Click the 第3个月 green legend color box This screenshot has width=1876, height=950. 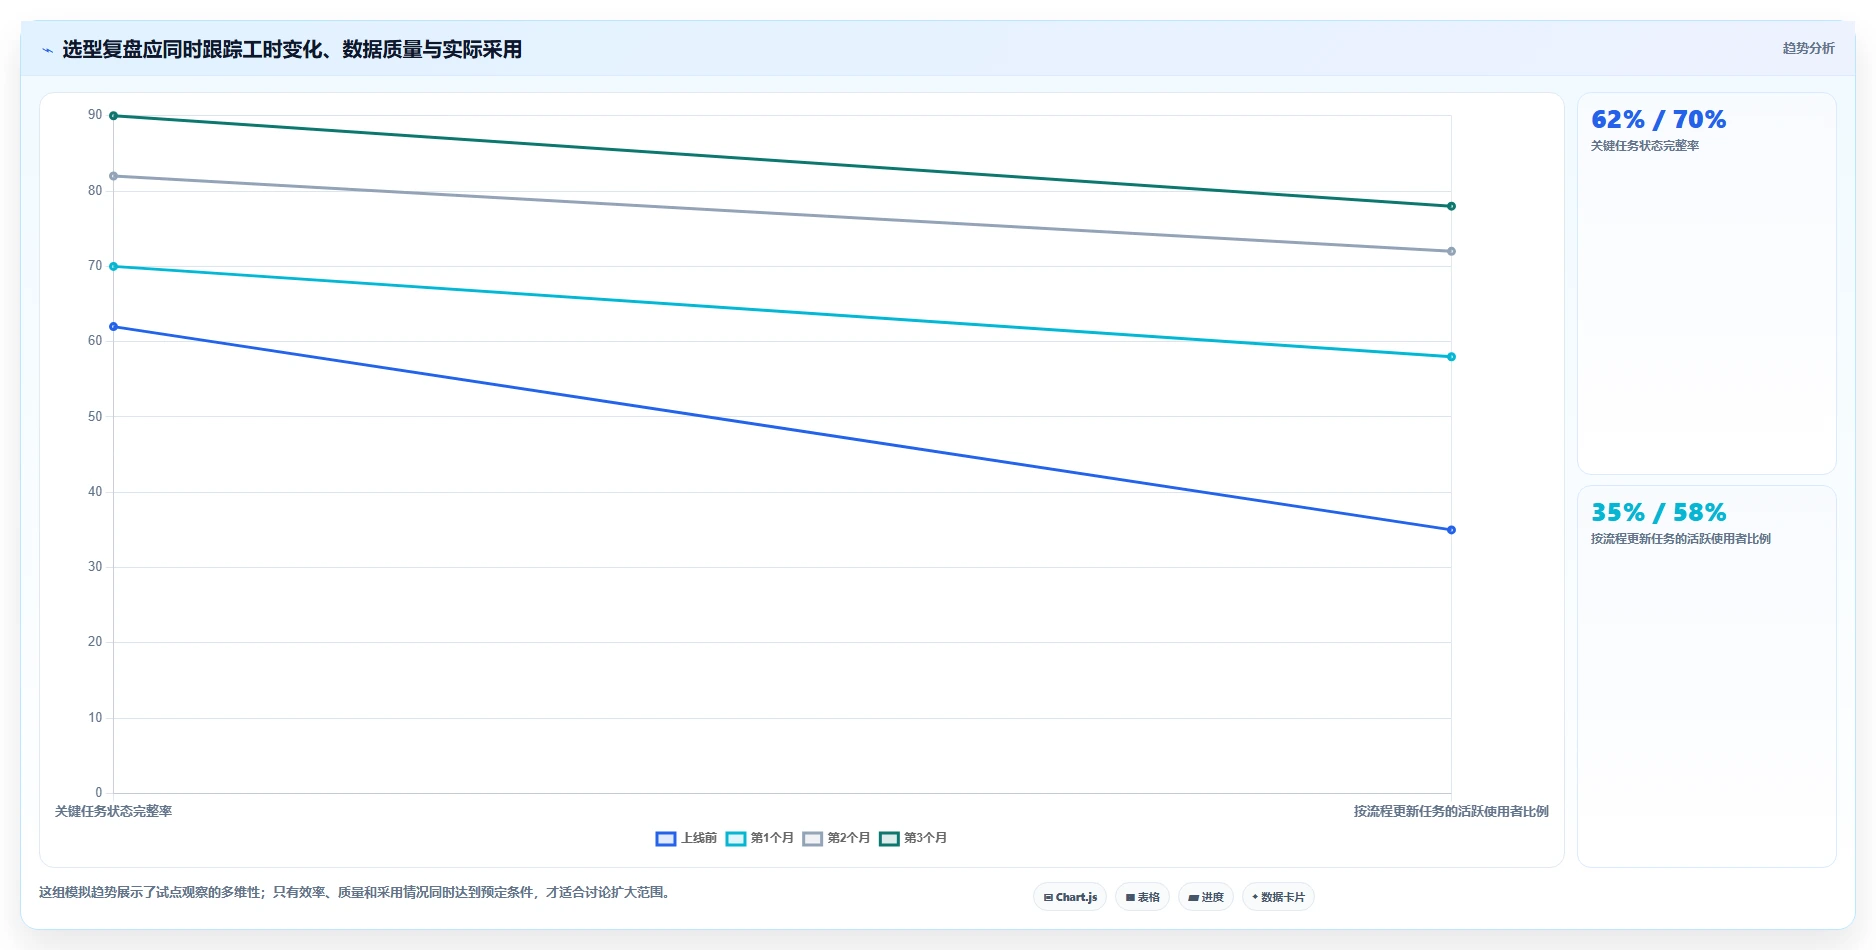coord(889,839)
